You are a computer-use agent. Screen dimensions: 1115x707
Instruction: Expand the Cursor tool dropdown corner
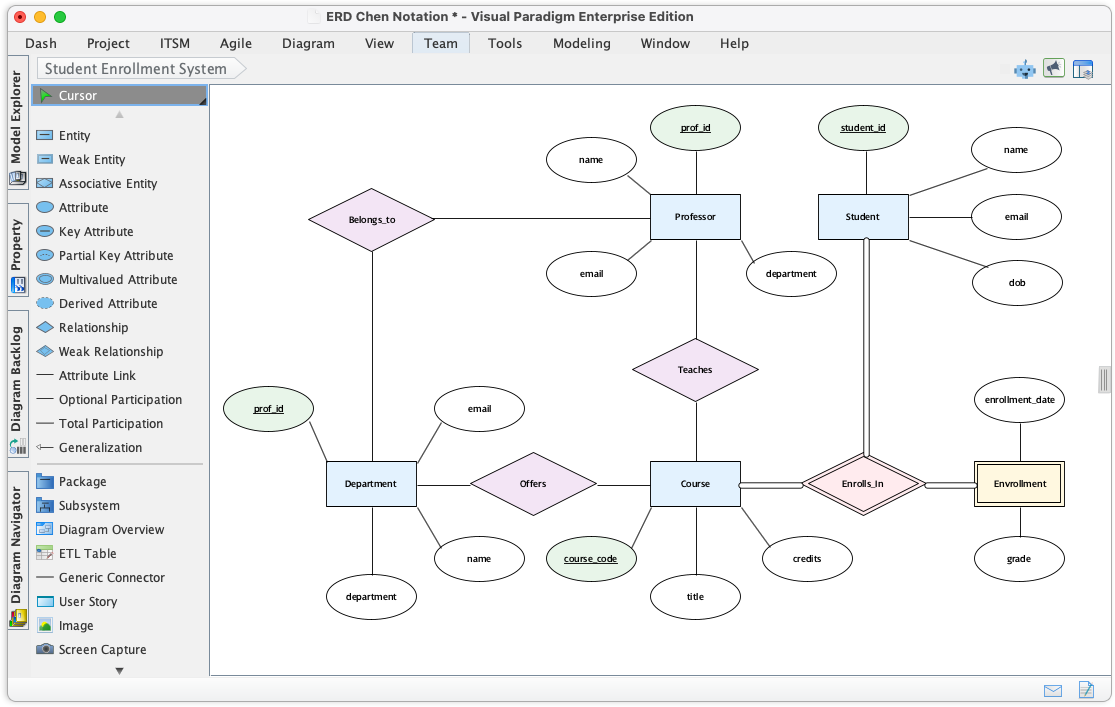[x=203, y=102]
